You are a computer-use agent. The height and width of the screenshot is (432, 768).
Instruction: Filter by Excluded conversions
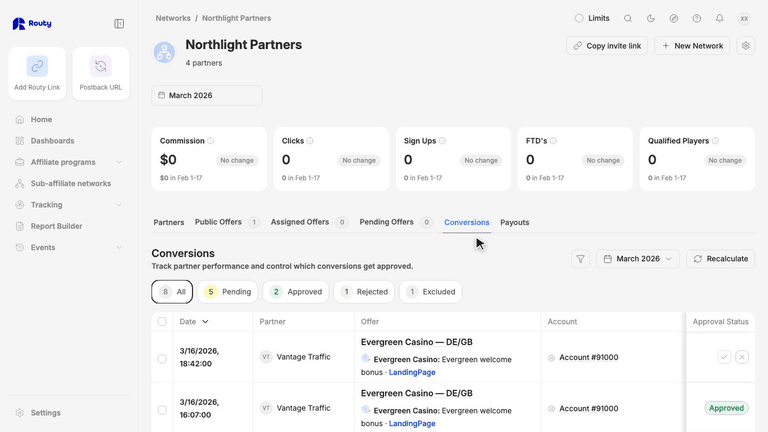click(431, 291)
